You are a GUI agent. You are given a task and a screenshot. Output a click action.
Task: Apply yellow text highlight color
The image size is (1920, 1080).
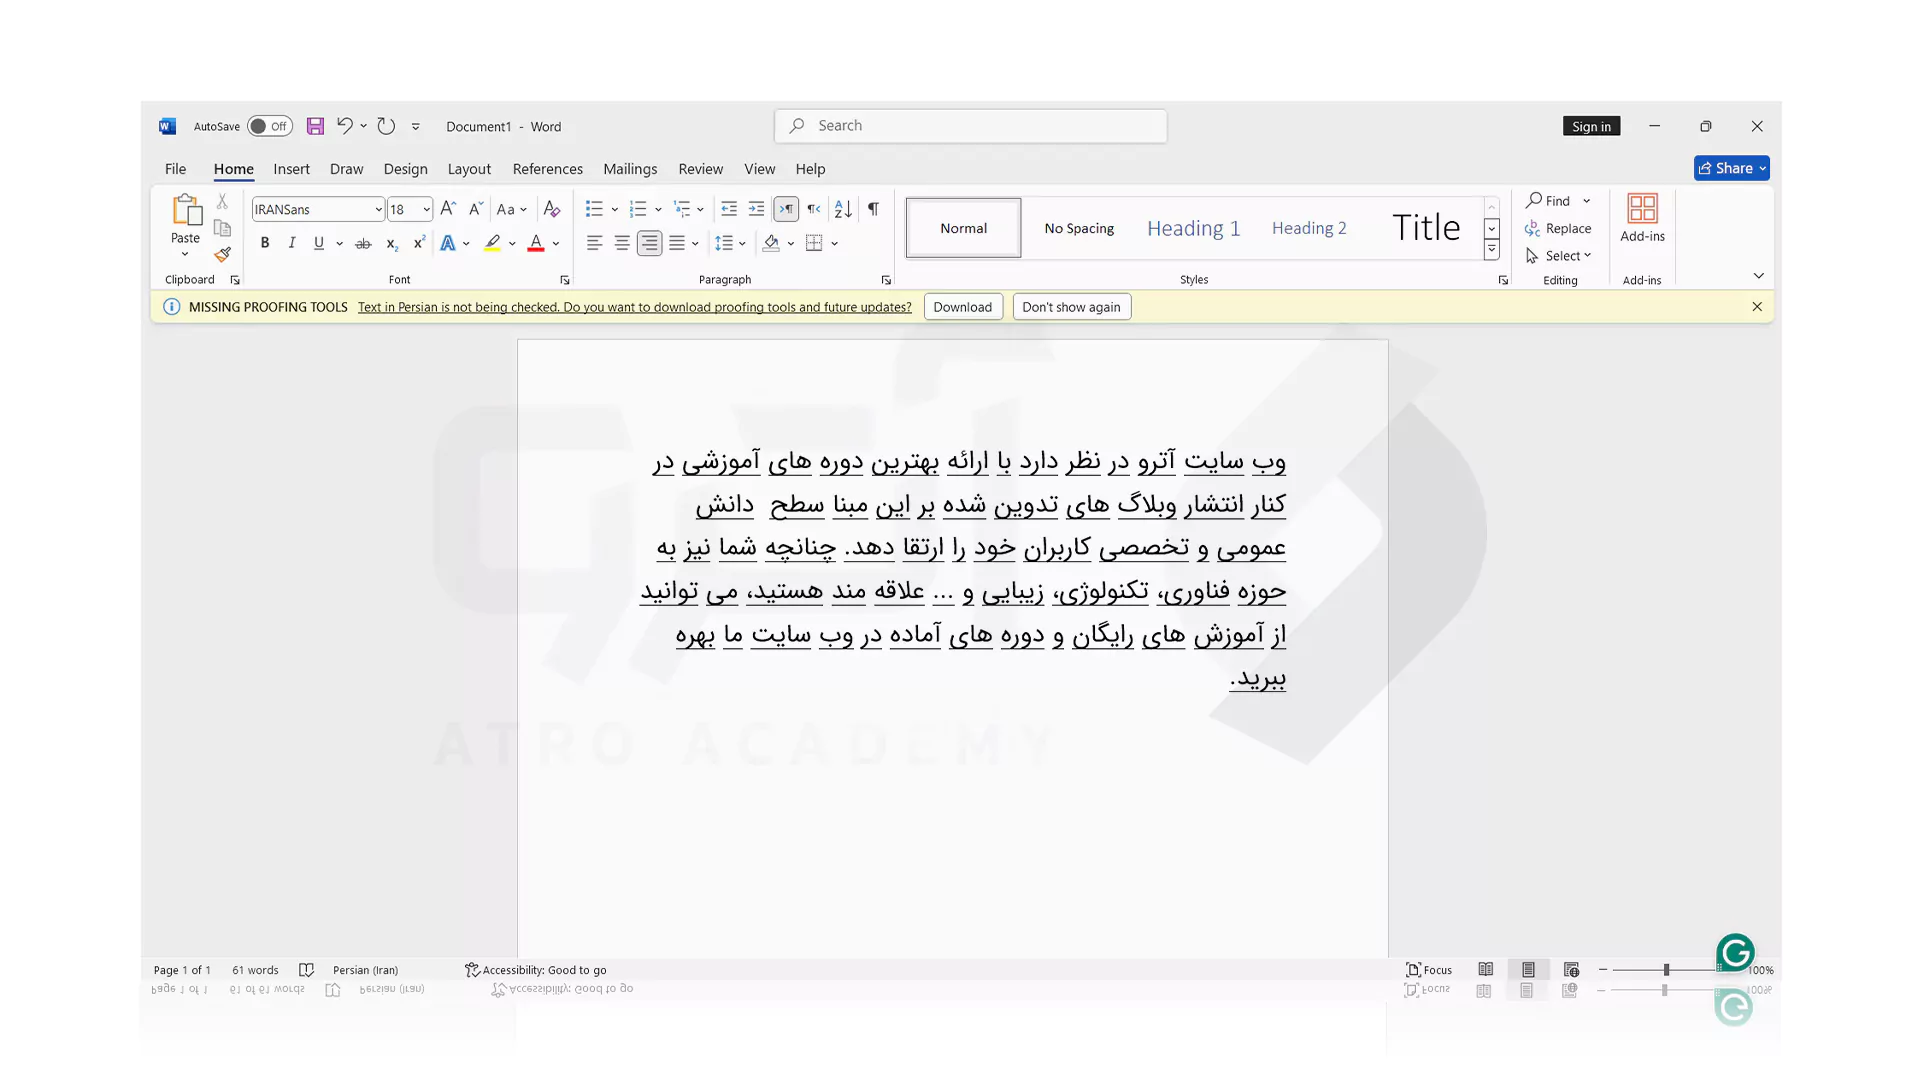pyautogui.click(x=492, y=243)
